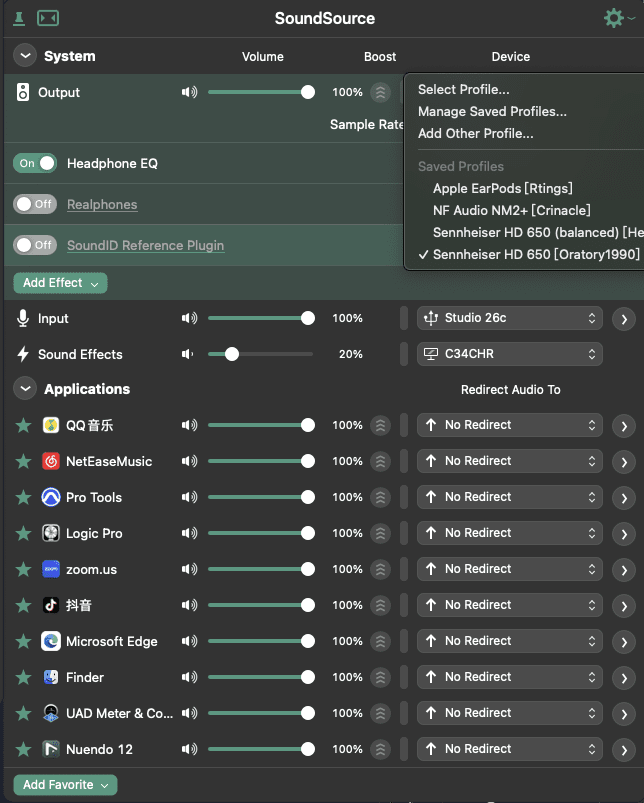Expand Input row details chevron

(624, 319)
